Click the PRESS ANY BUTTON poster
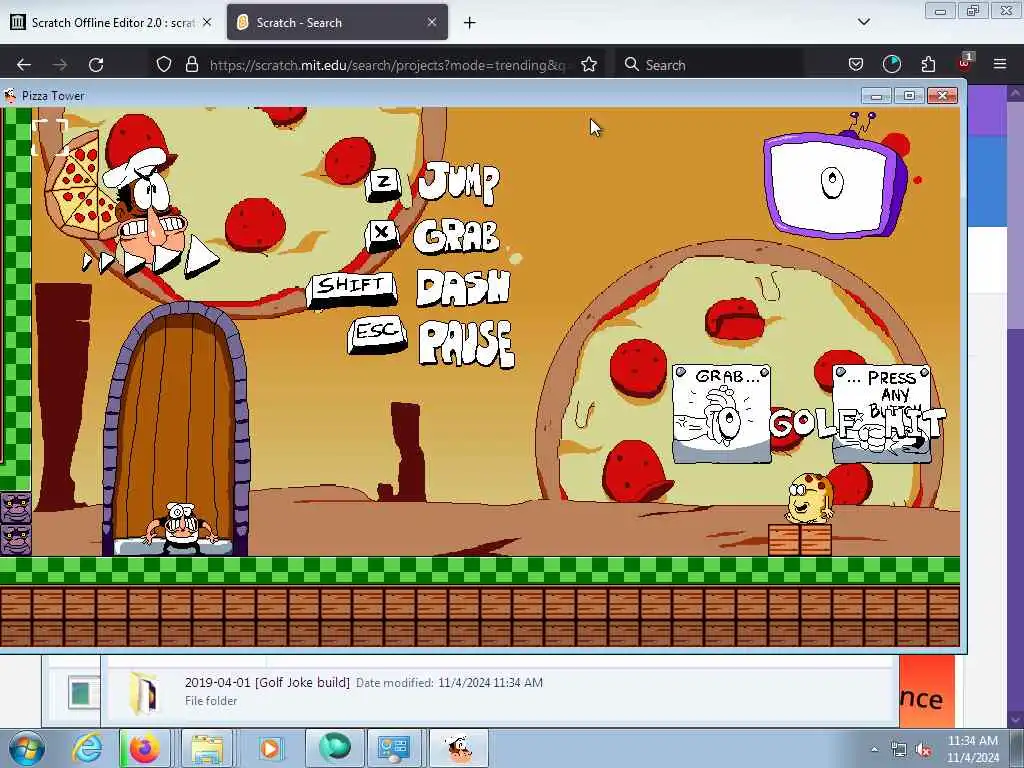 [x=882, y=413]
